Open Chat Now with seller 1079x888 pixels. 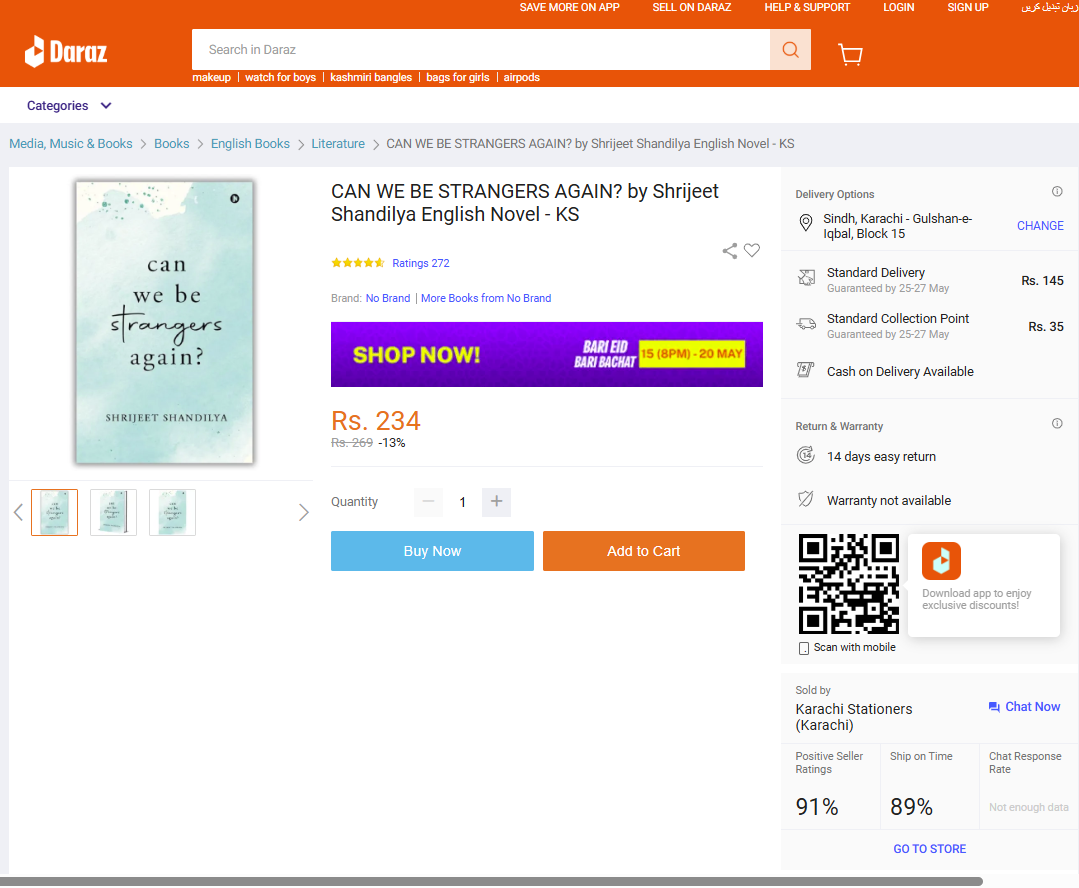pyautogui.click(x=1024, y=707)
